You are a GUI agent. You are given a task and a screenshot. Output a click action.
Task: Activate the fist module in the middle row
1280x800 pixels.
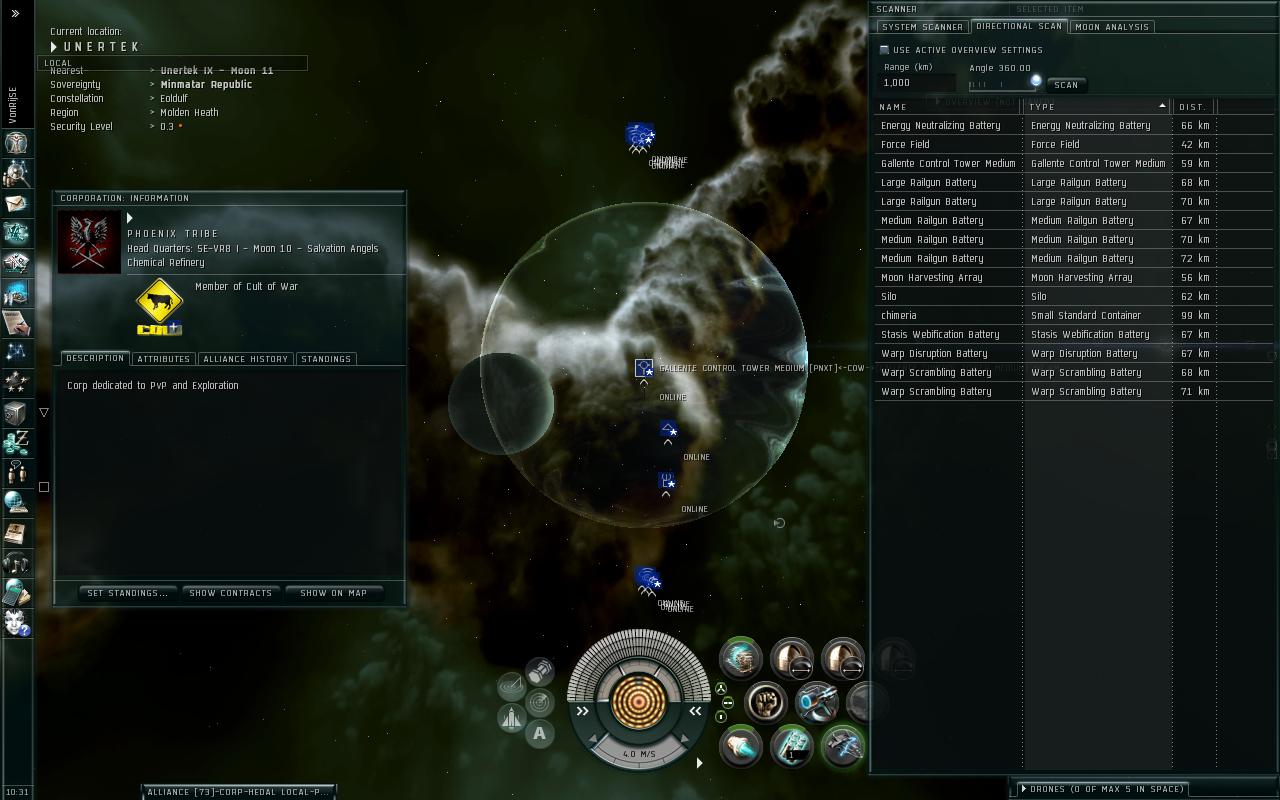click(x=767, y=703)
